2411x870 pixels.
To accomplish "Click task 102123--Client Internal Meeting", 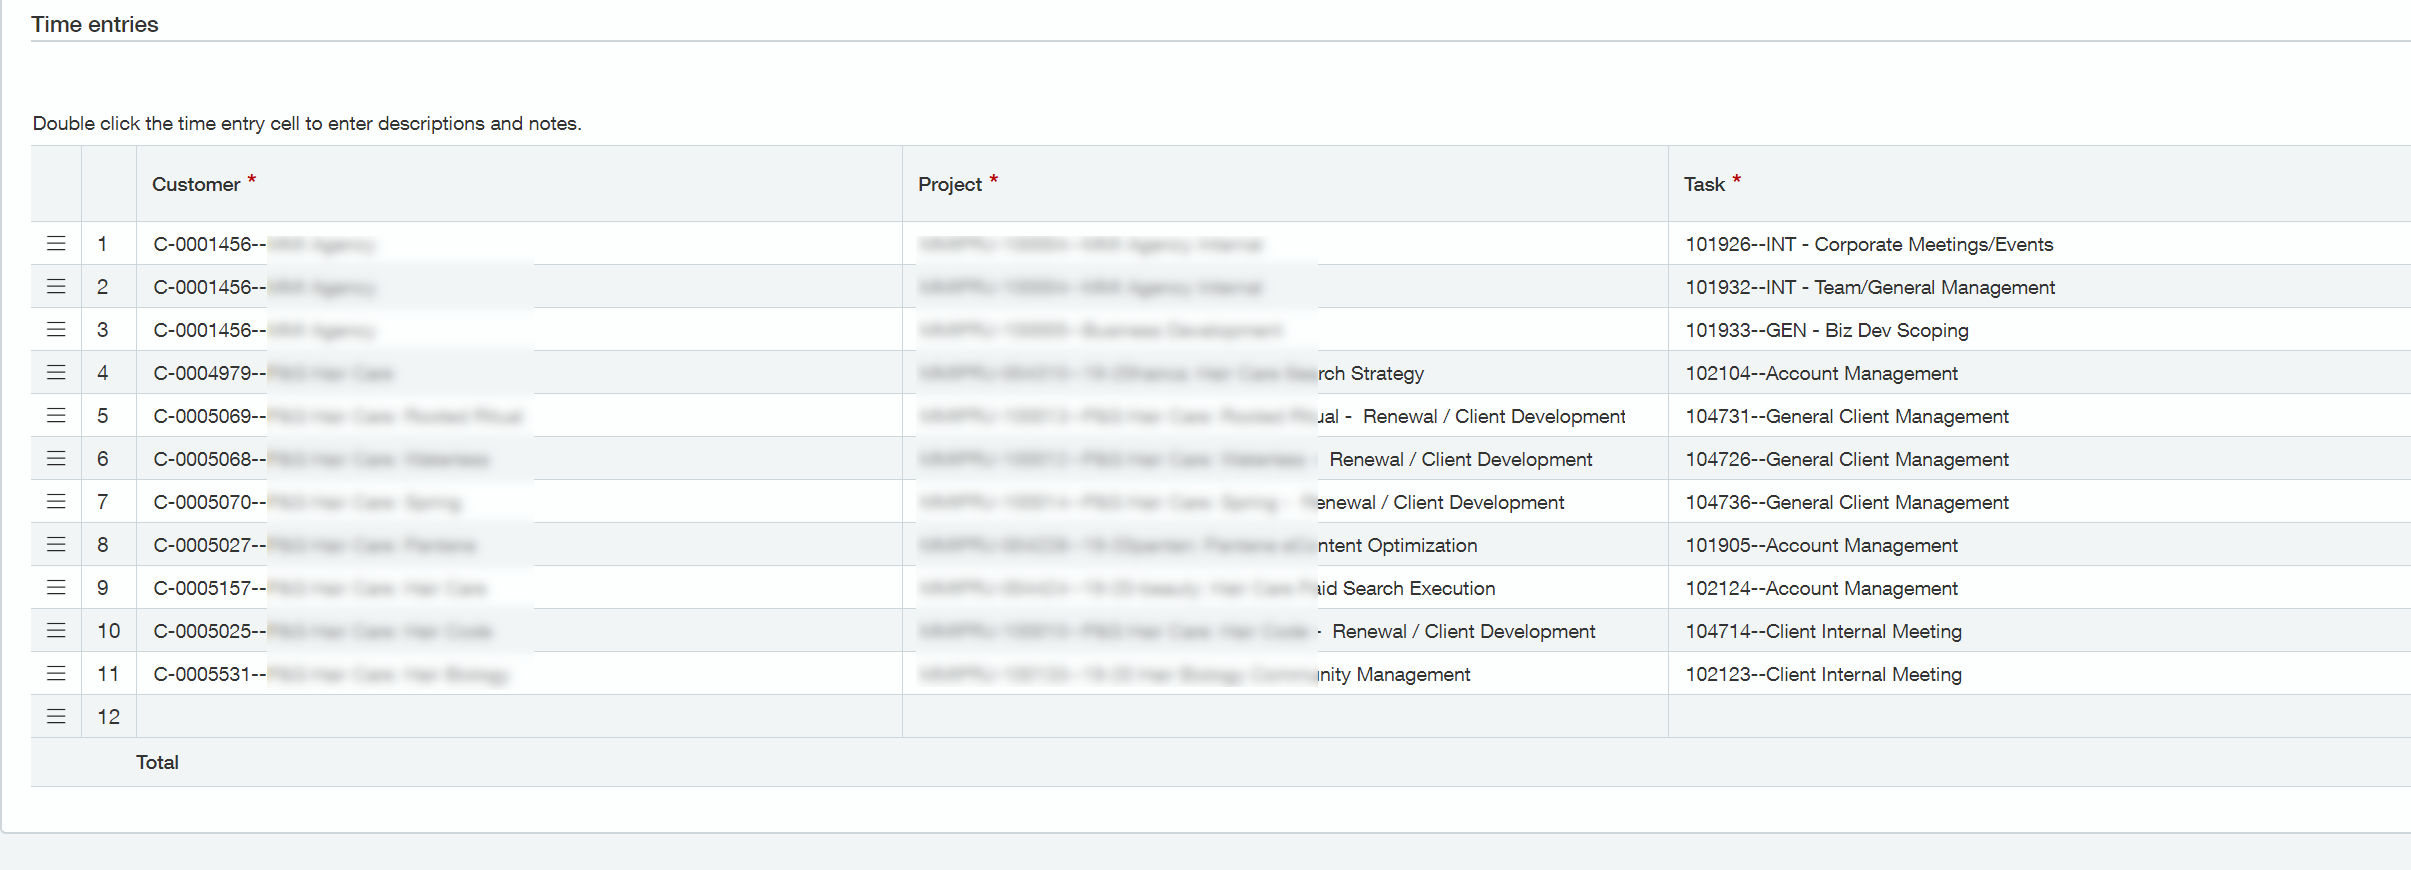I will coord(1823,674).
